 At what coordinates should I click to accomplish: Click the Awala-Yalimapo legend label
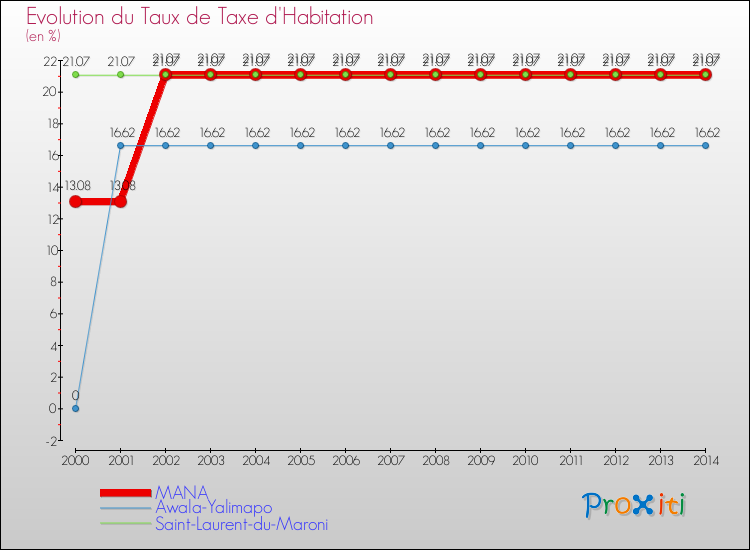[x=214, y=507]
